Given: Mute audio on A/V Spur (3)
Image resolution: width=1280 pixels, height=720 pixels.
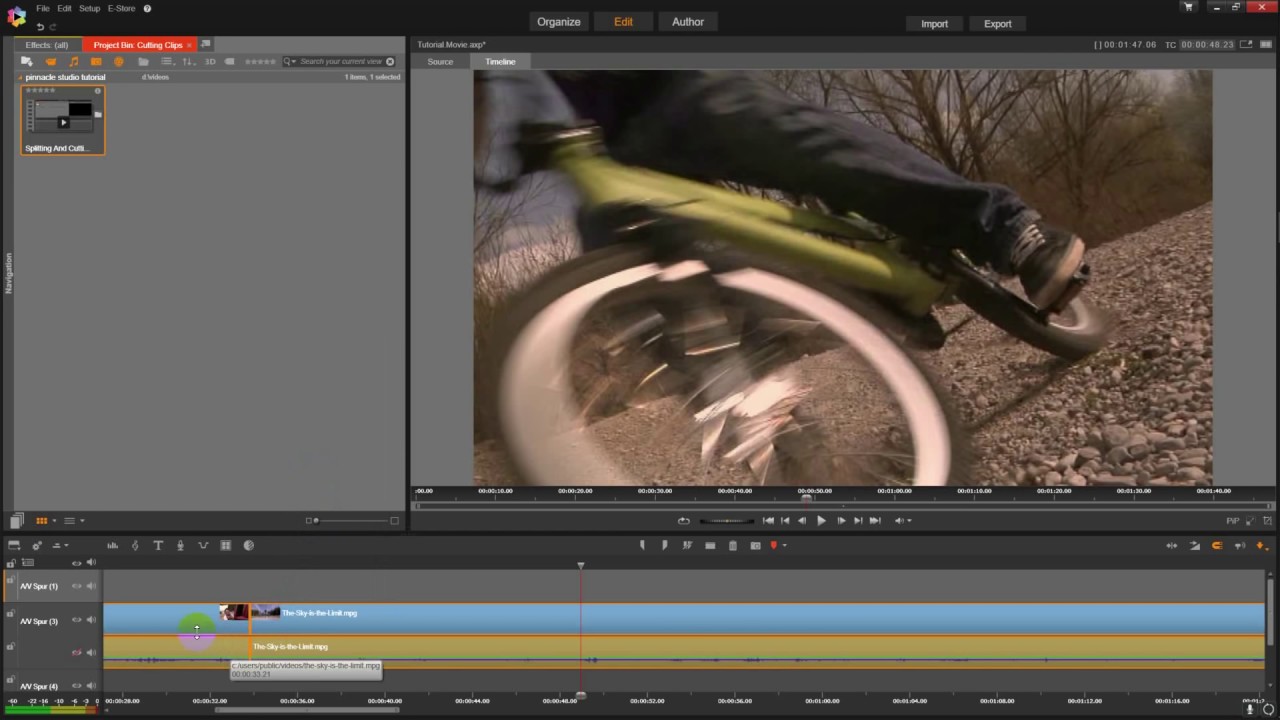Looking at the screenshot, I should coord(91,620).
